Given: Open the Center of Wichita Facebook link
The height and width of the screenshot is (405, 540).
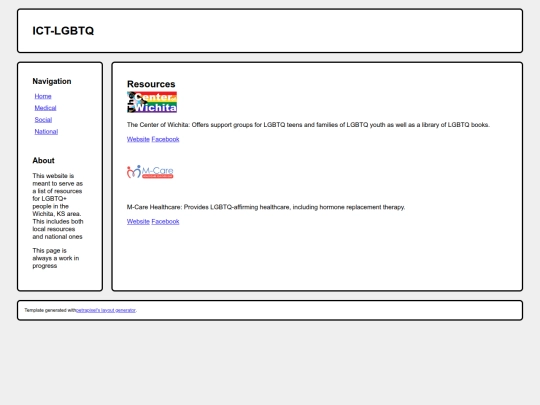Looking at the screenshot, I should pyautogui.click(x=165, y=139).
